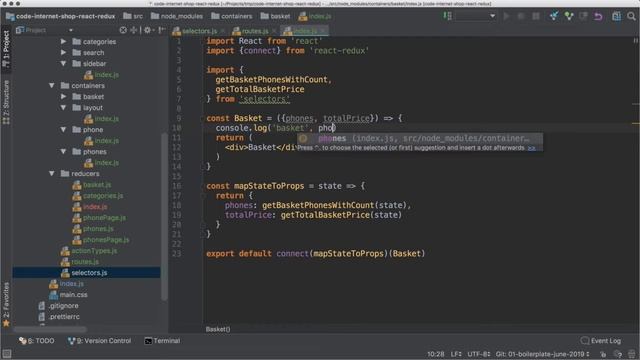
Task: Toggle the 1: Project tool window button
Action: pyautogui.click(x=6, y=49)
